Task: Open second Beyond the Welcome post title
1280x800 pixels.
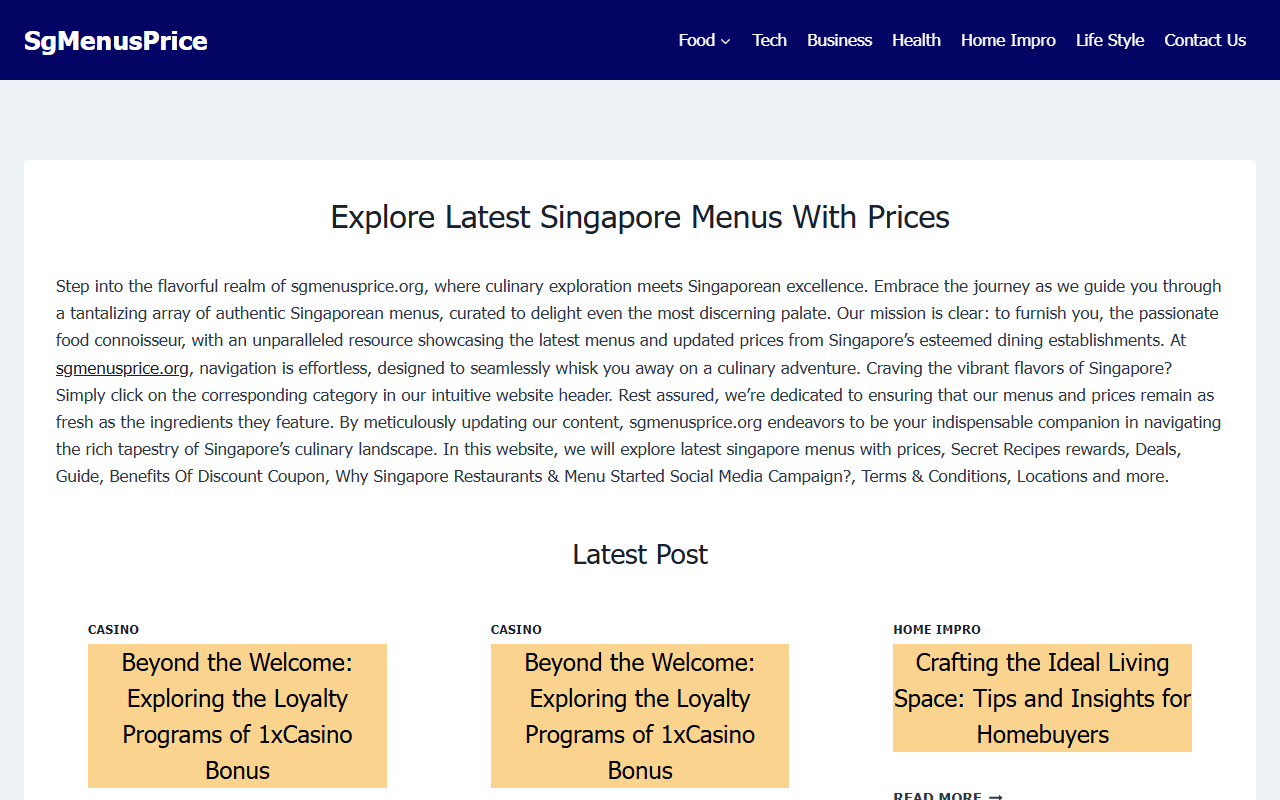Action: click(640, 716)
